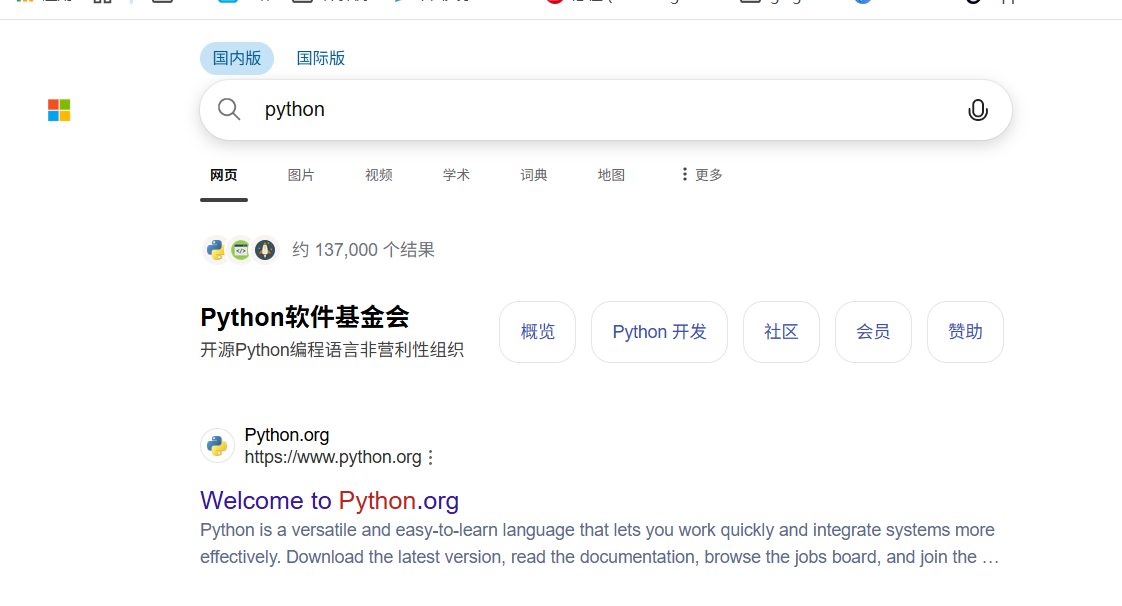Click the rocket source icon beside results count
Viewport: 1122px width, 606px height.
[265, 250]
